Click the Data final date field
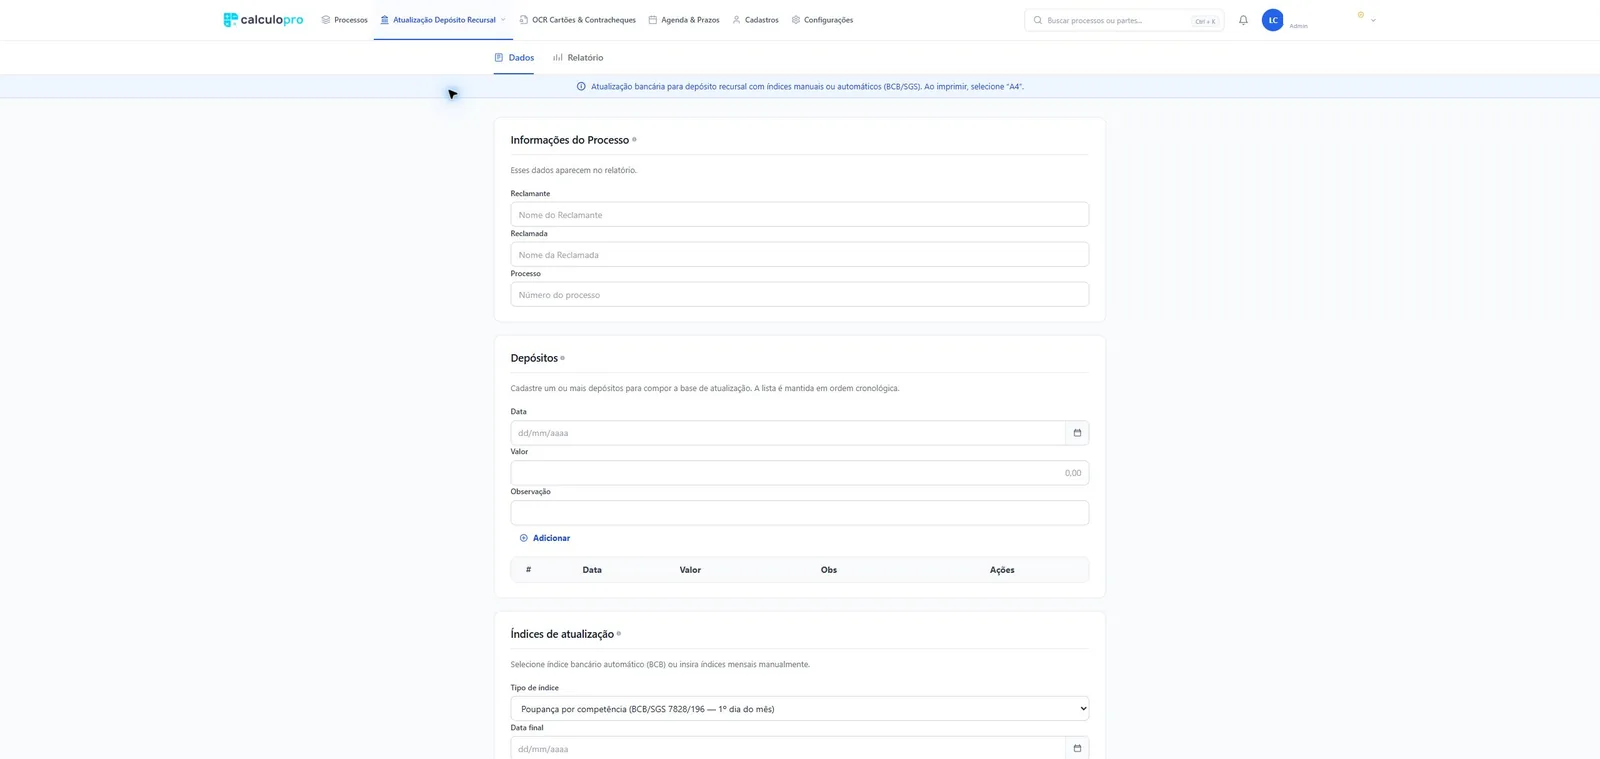The width and height of the screenshot is (1600, 759). [788, 748]
